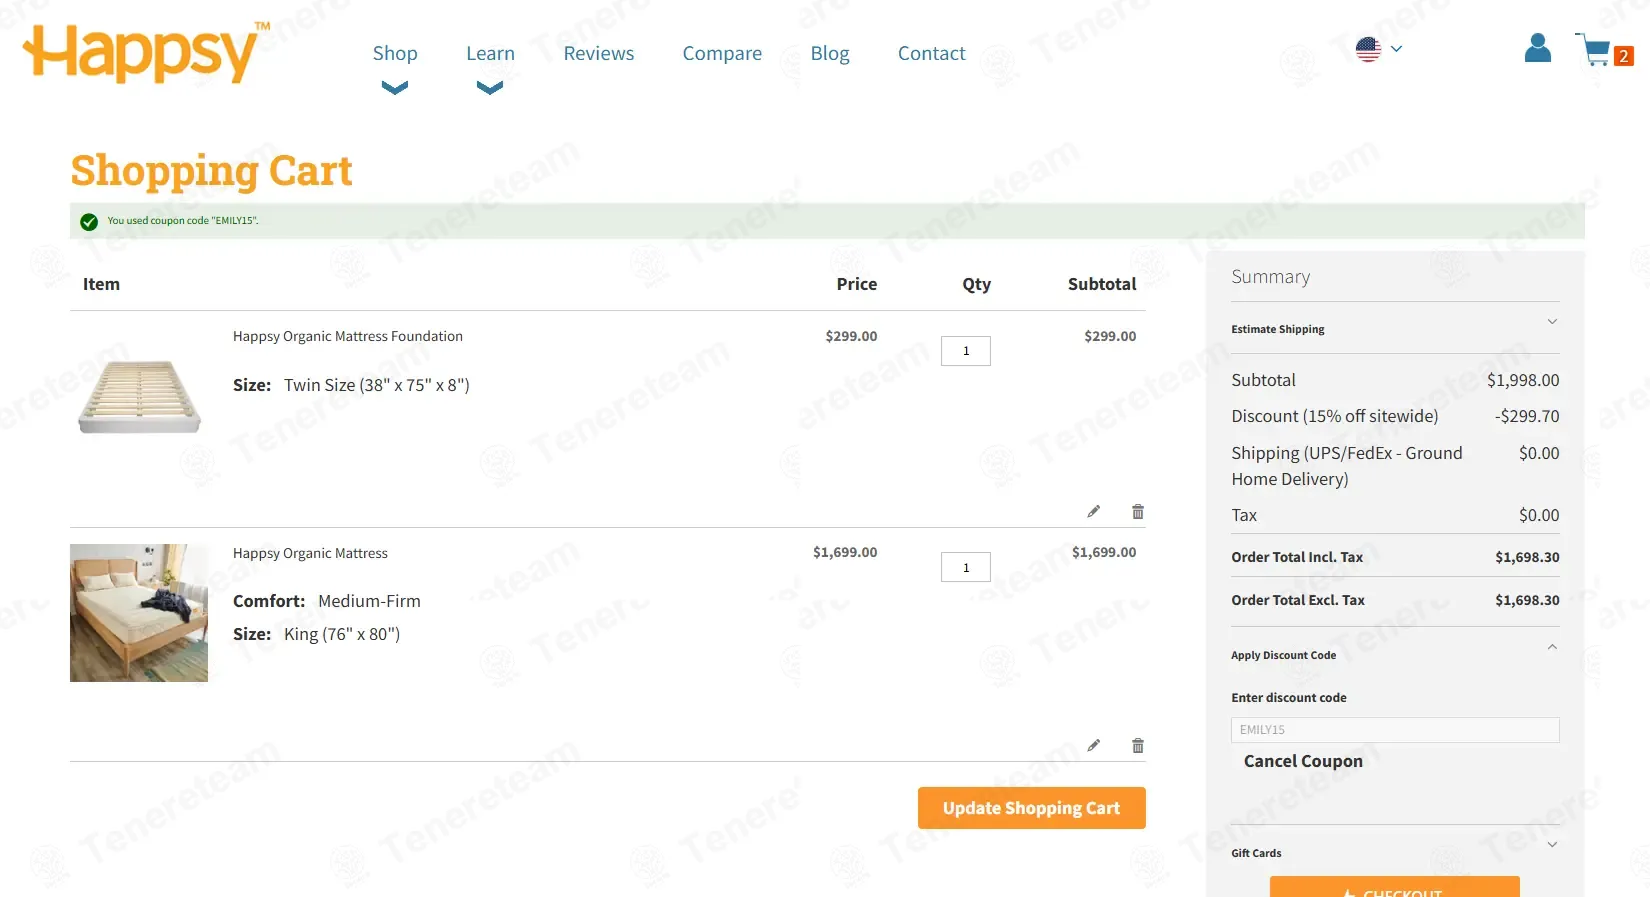Expand the Estimate Shipping section

tap(1395, 328)
